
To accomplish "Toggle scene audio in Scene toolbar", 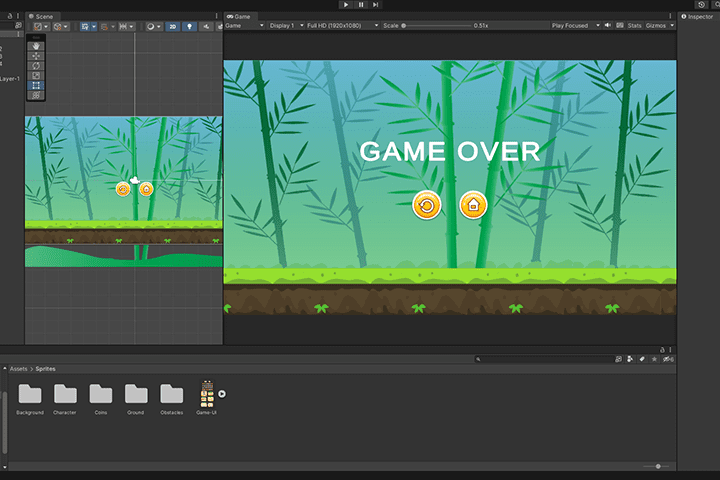I will click(x=206, y=27).
